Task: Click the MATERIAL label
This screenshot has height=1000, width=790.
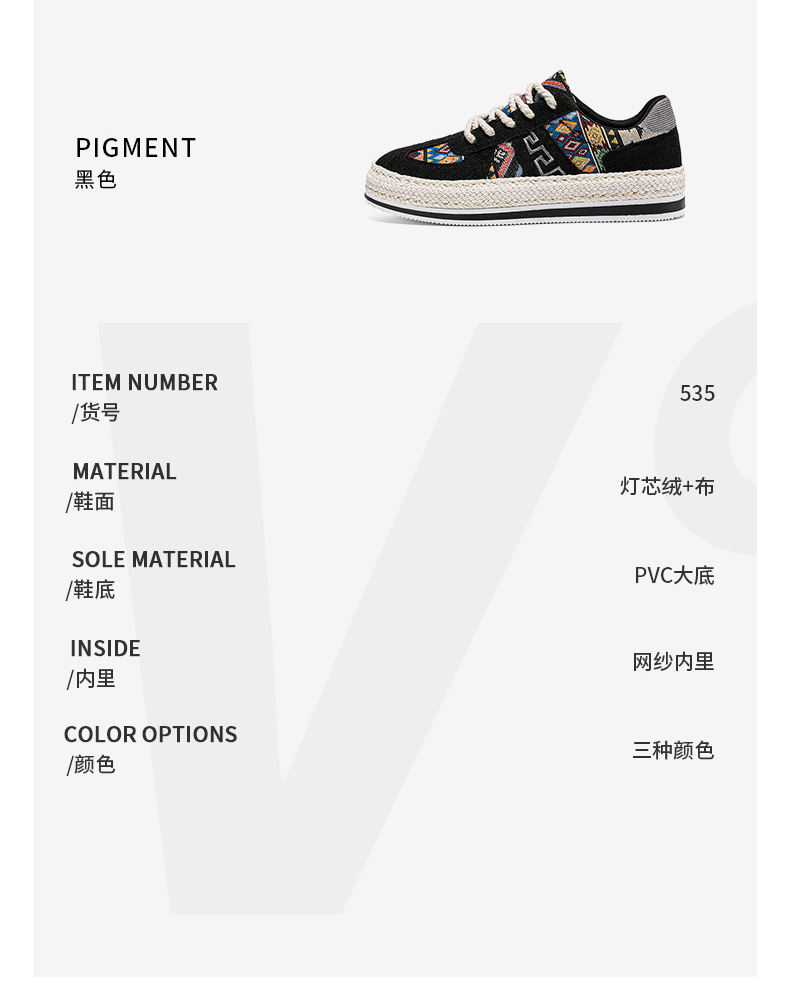Action: click(x=124, y=471)
